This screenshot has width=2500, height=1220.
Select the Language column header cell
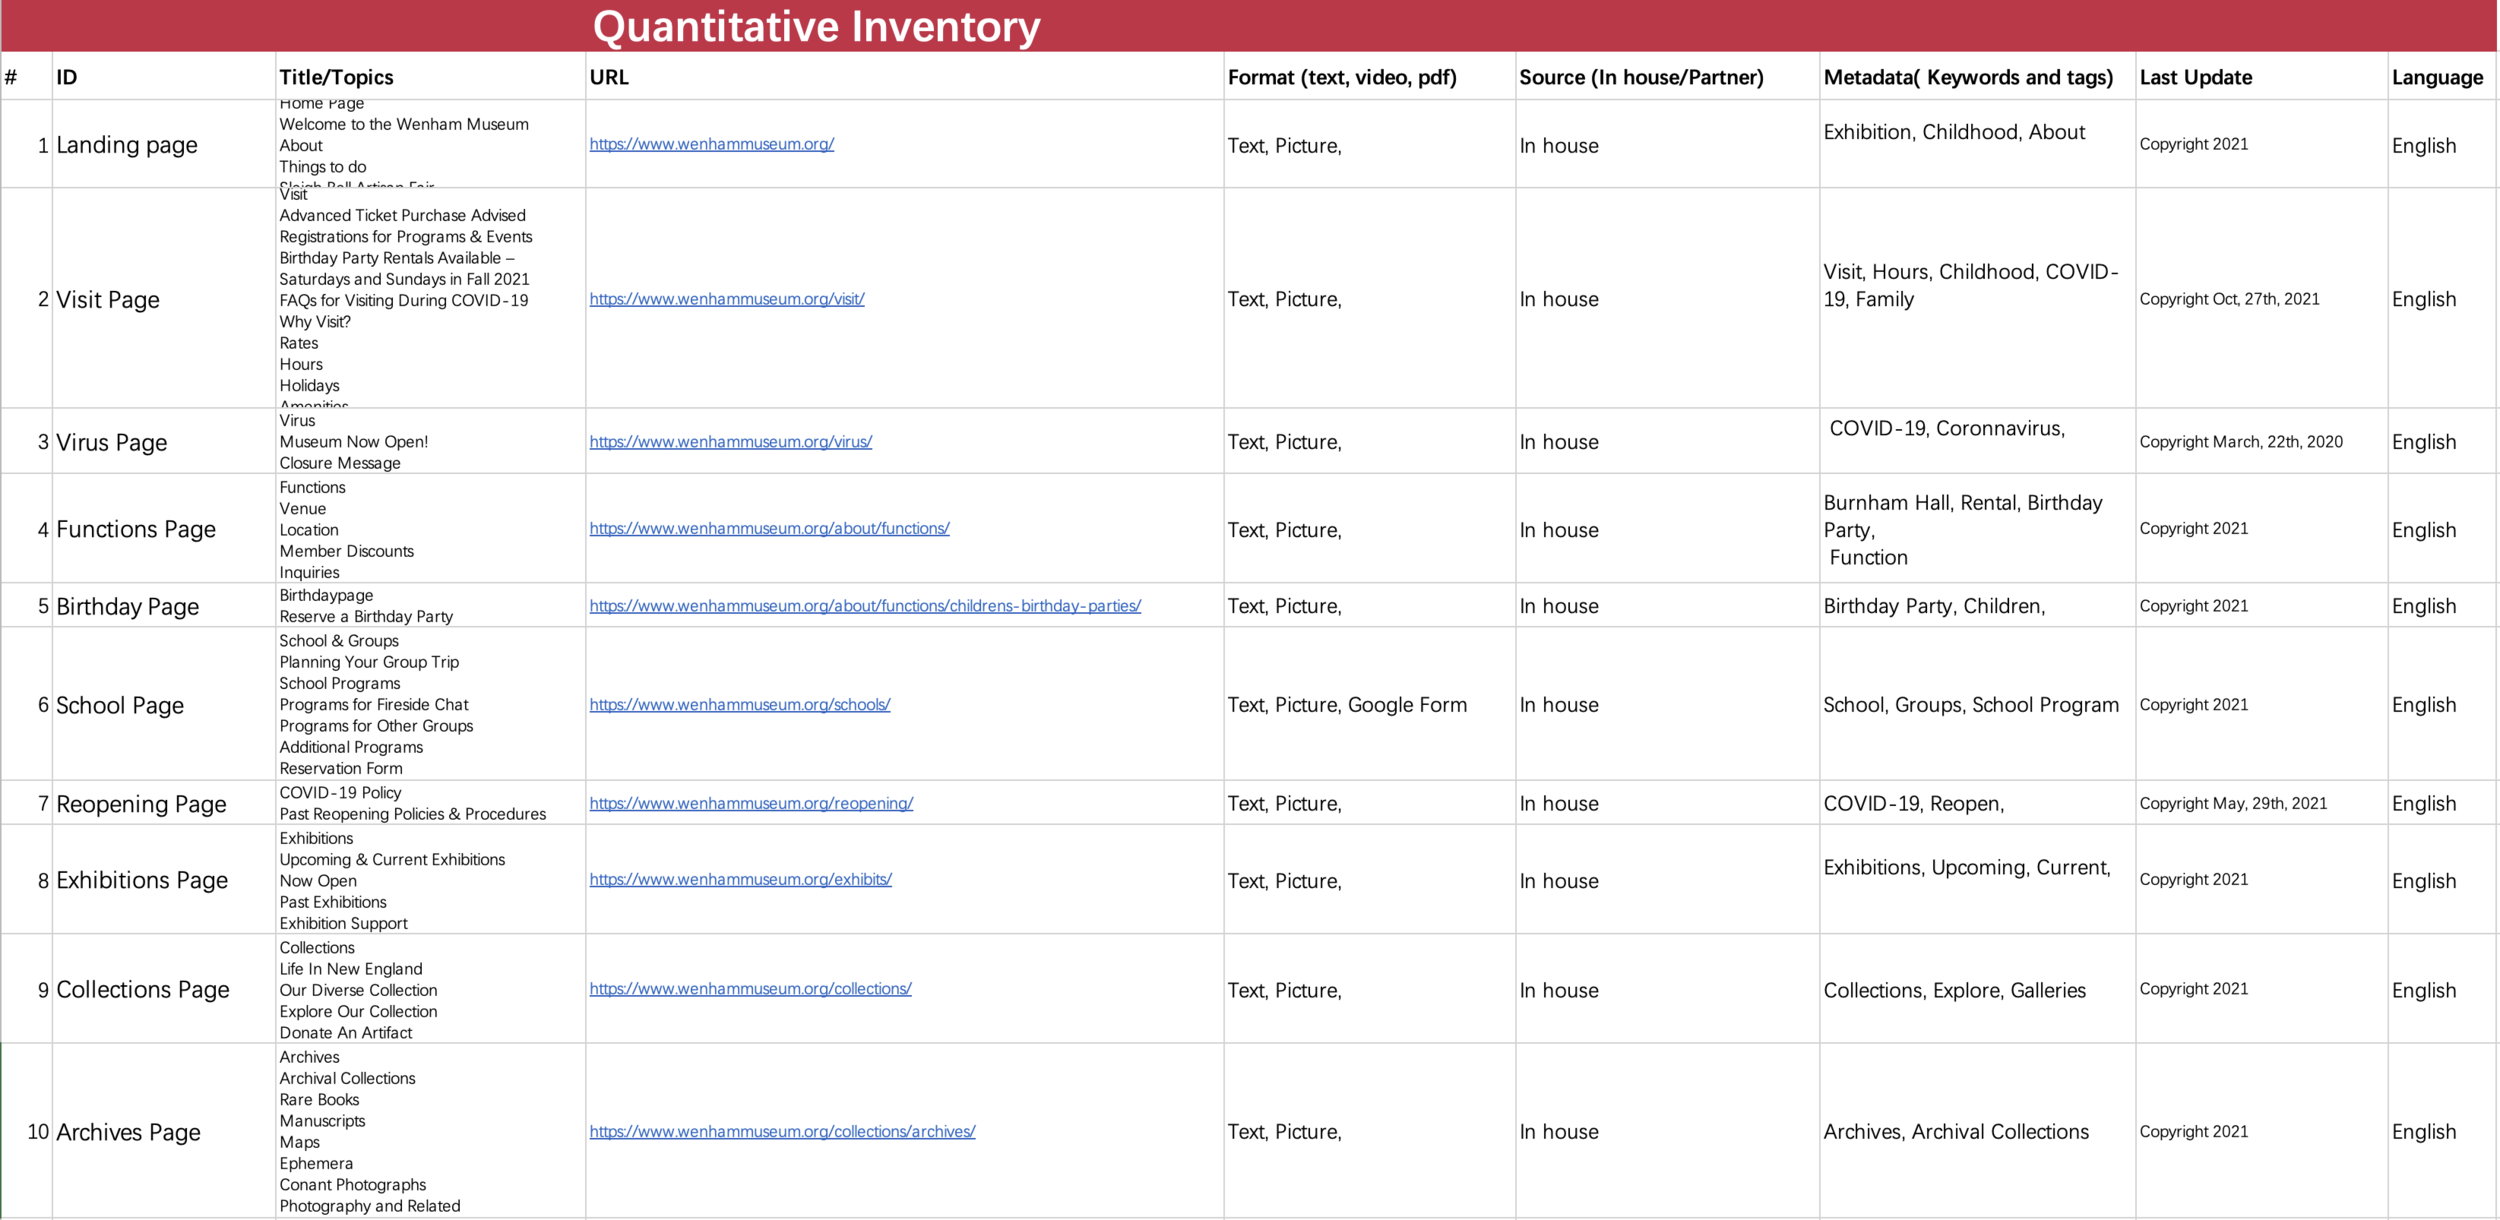coord(2436,77)
